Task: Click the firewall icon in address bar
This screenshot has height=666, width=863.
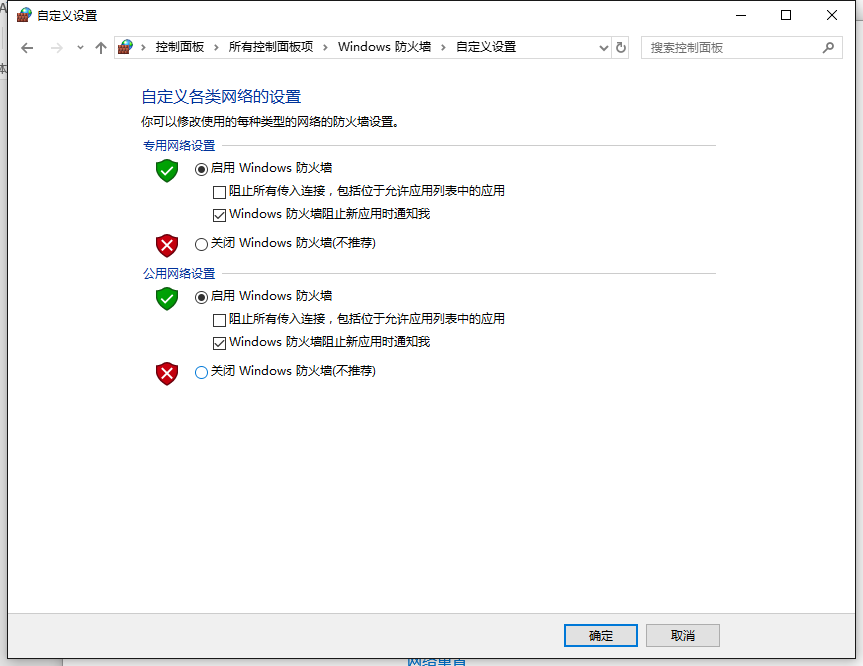Action: coord(125,47)
